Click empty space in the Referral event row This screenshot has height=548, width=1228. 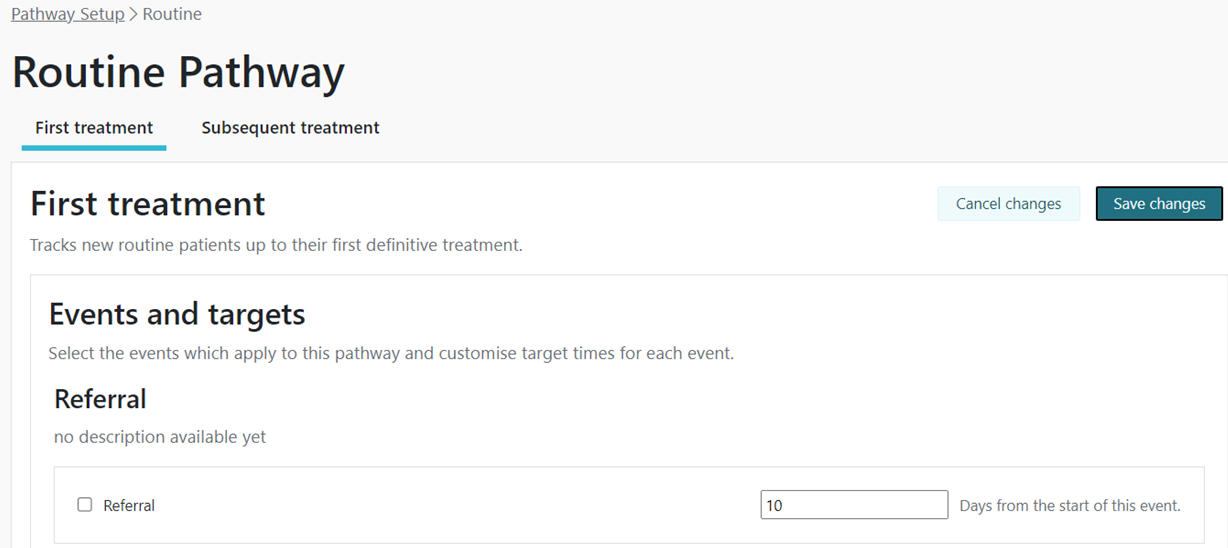click(450, 505)
